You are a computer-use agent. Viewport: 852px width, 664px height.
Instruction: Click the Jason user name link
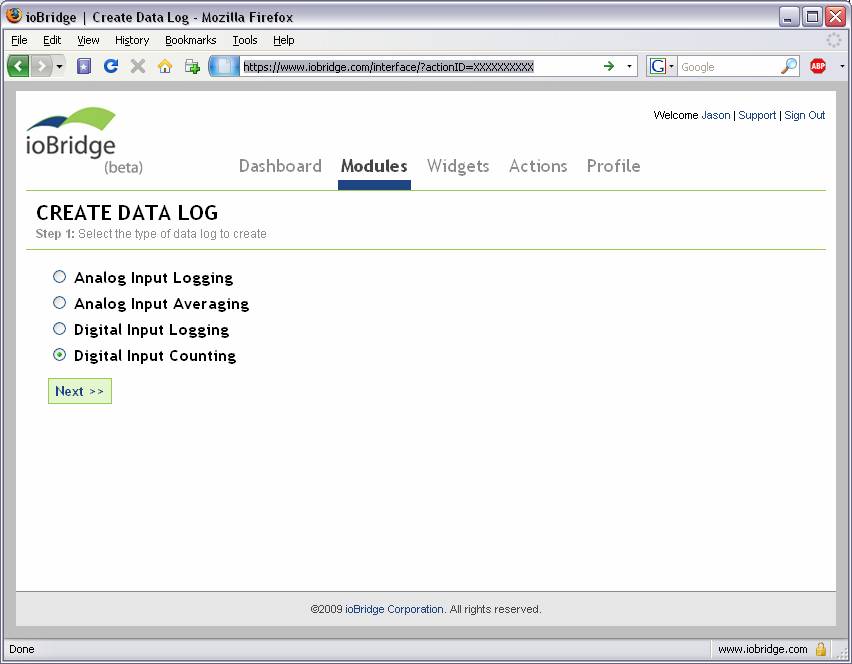point(716,115)
